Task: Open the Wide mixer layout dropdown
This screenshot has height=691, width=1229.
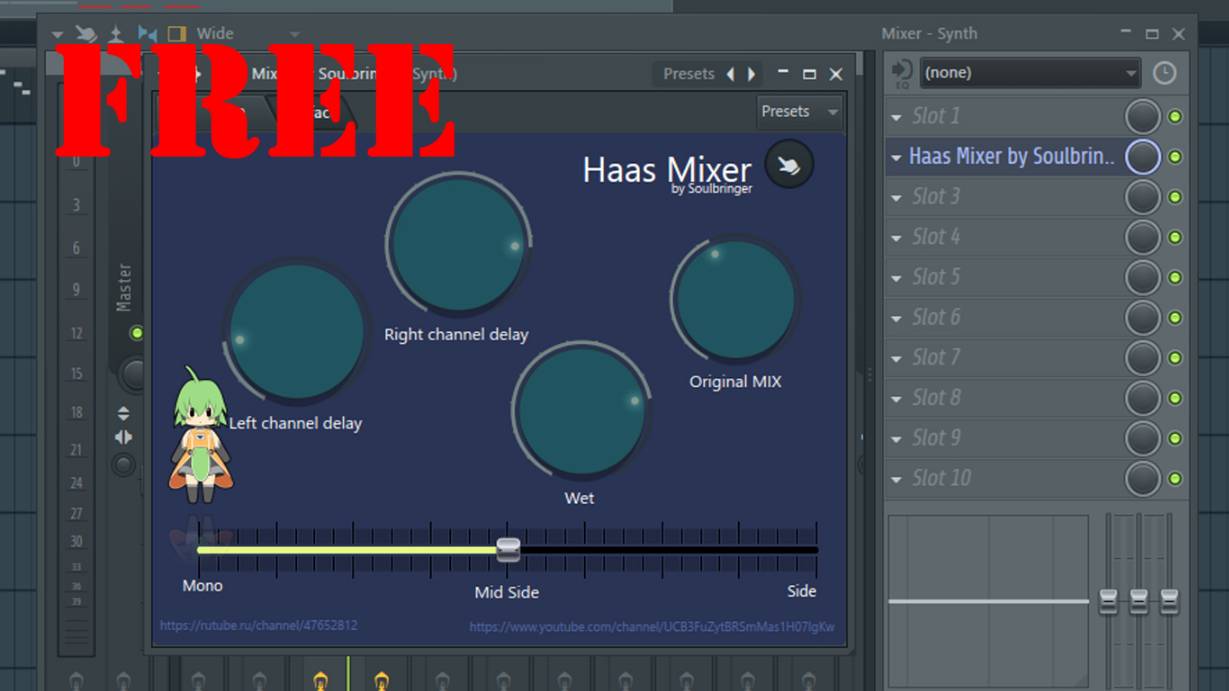Action: coord(246,34)
